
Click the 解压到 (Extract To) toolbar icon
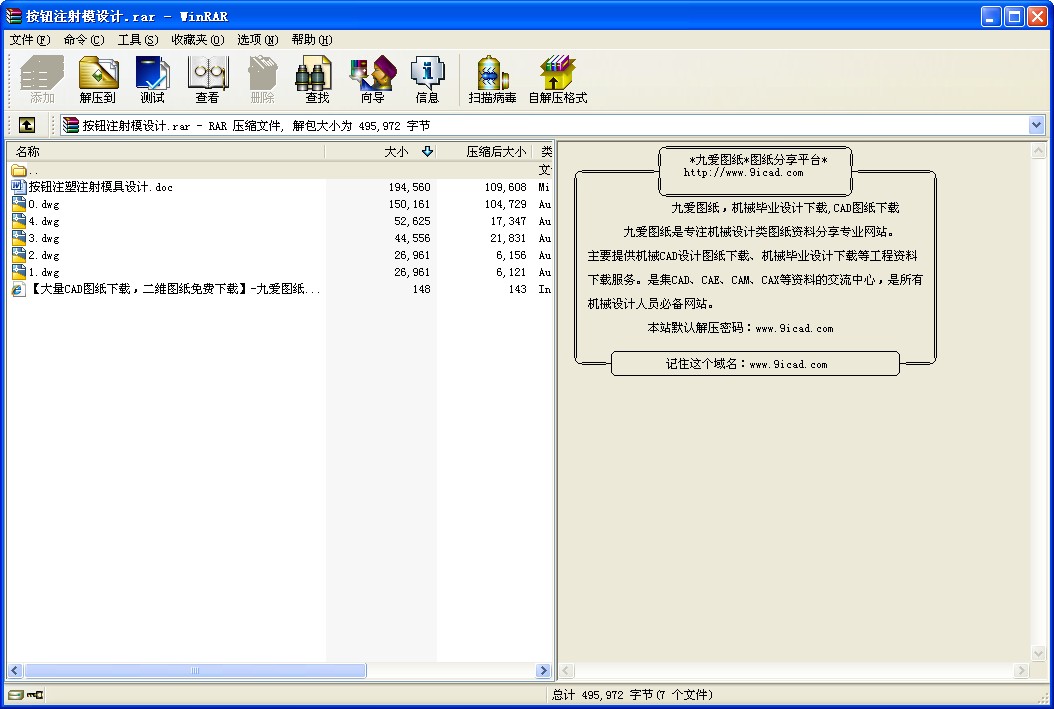(x=98, y=79)
